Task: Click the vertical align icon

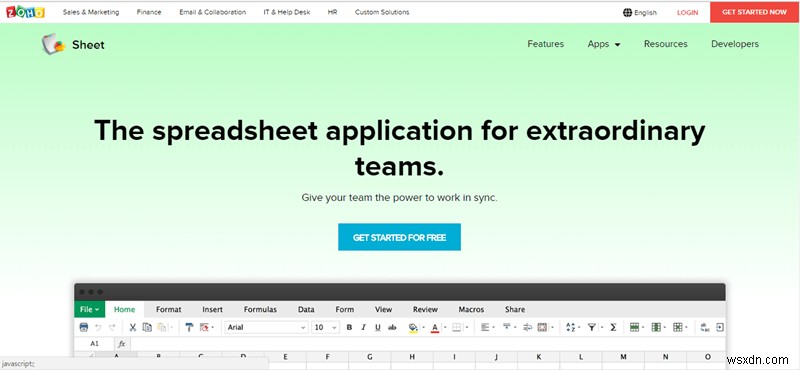Action: pyautogui.click(x=507, y=327)
